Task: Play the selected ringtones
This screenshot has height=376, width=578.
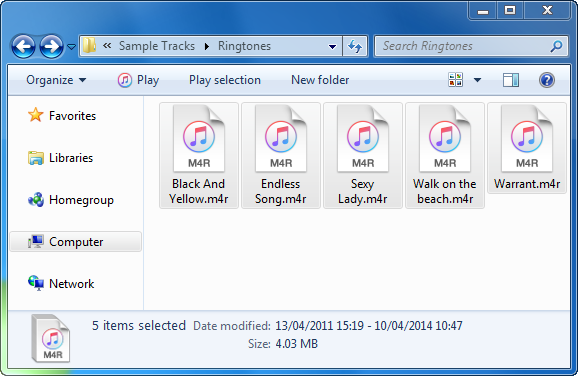Action: coord(148,80)
